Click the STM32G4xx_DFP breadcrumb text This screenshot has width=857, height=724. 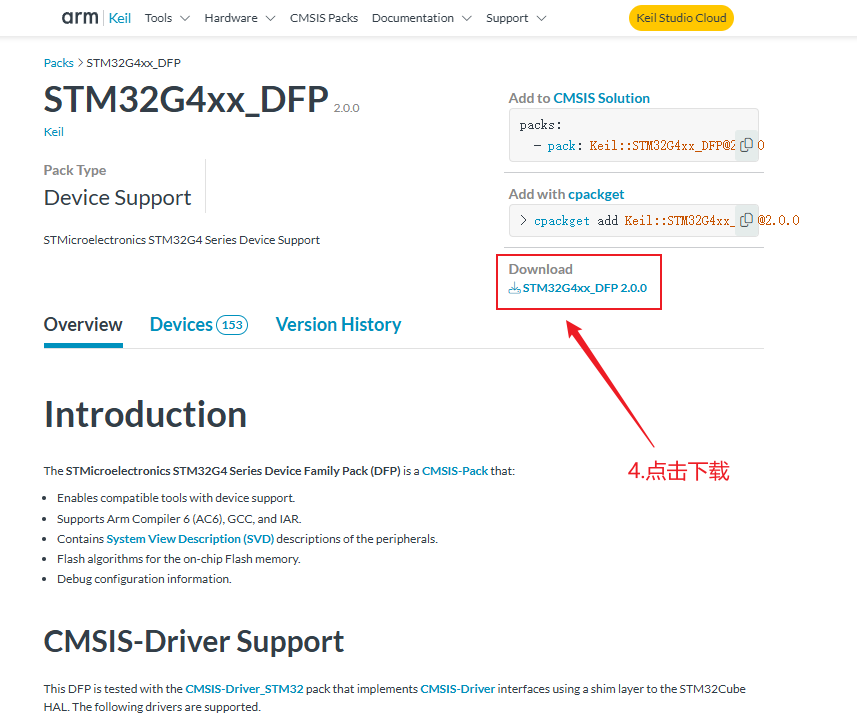[133, 63]
